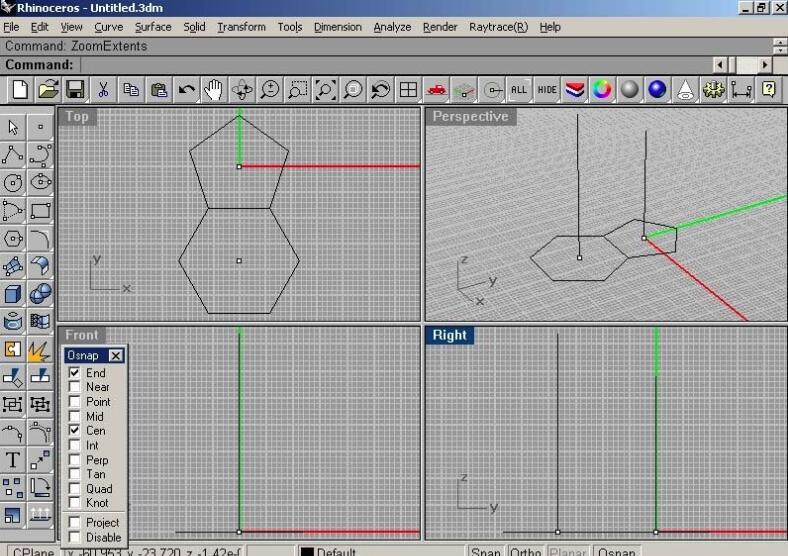Click the HIDE objects toolbar button

[x=546, y=90]
